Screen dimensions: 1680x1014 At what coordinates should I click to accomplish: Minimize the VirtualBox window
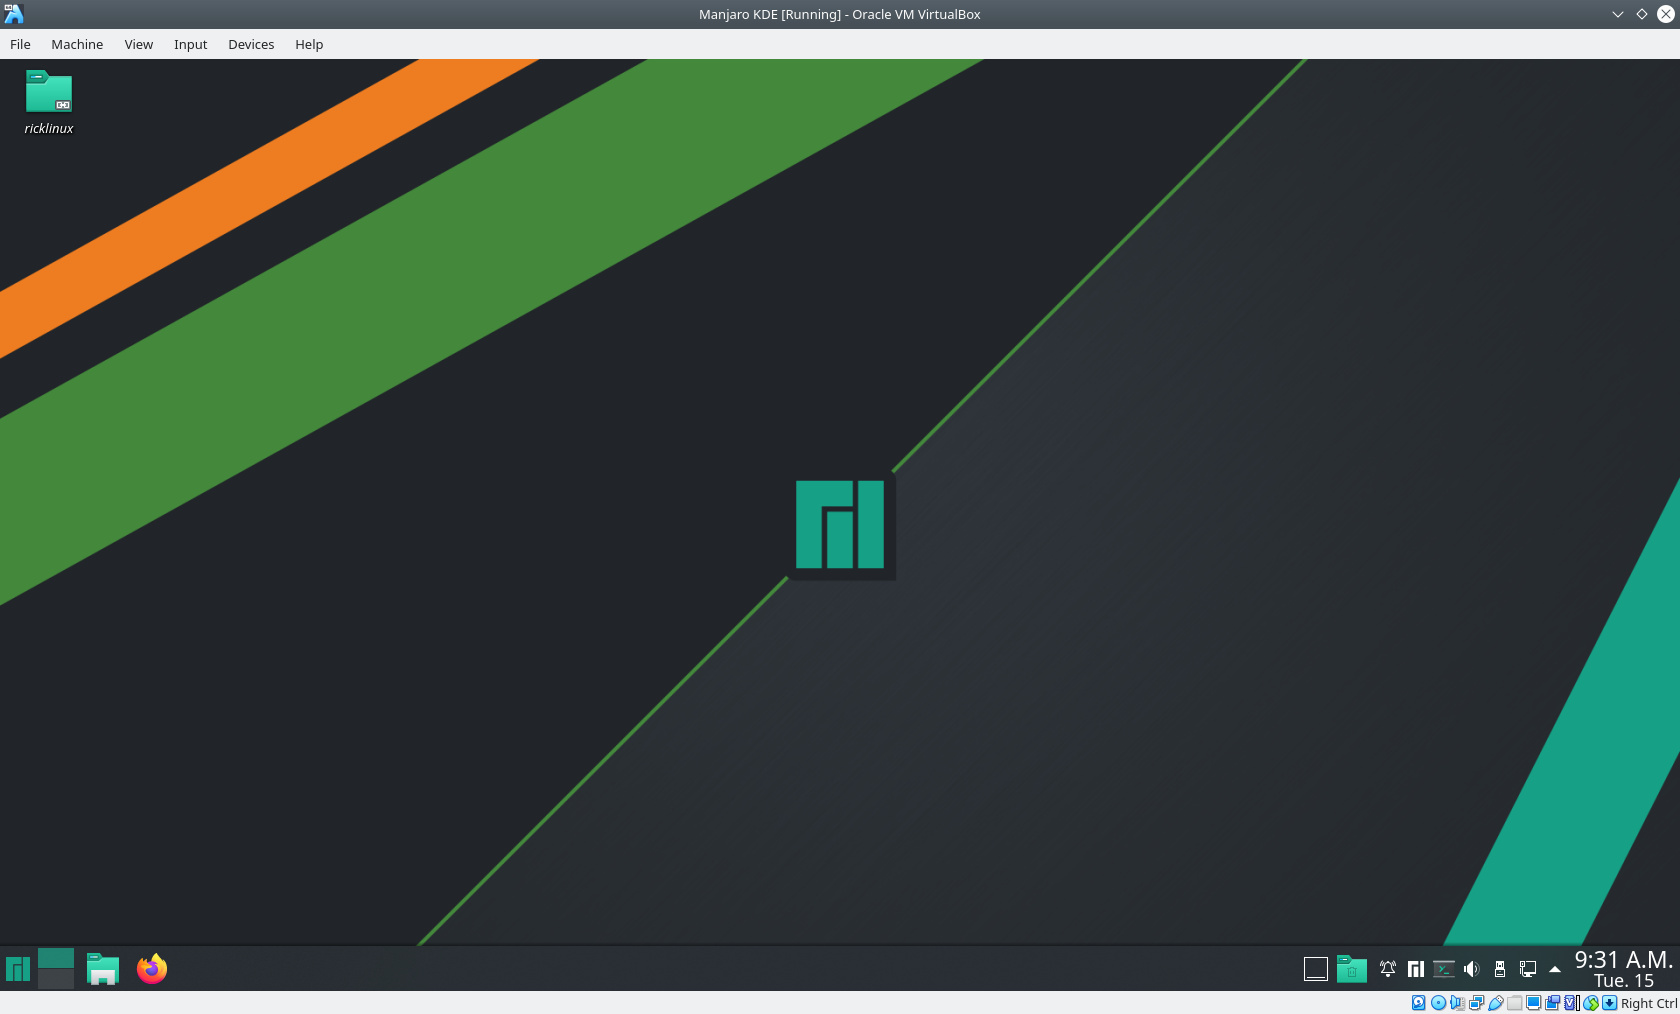(1617, 14)
